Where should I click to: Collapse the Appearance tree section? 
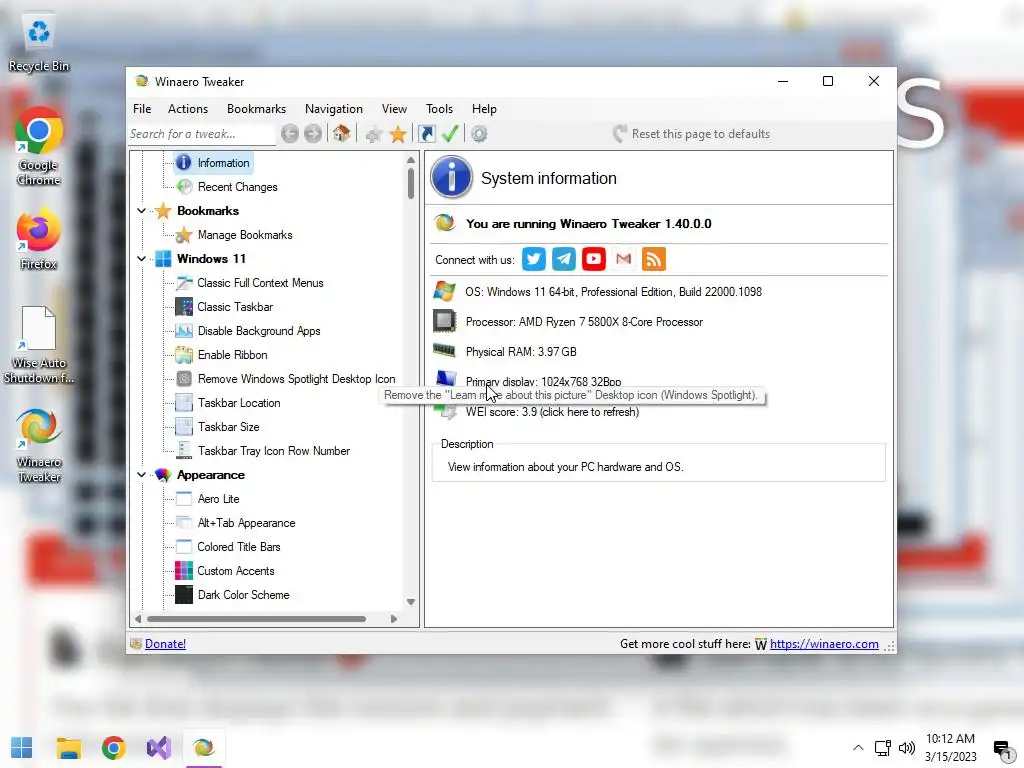pyautogui.click(x=141, y=475)
